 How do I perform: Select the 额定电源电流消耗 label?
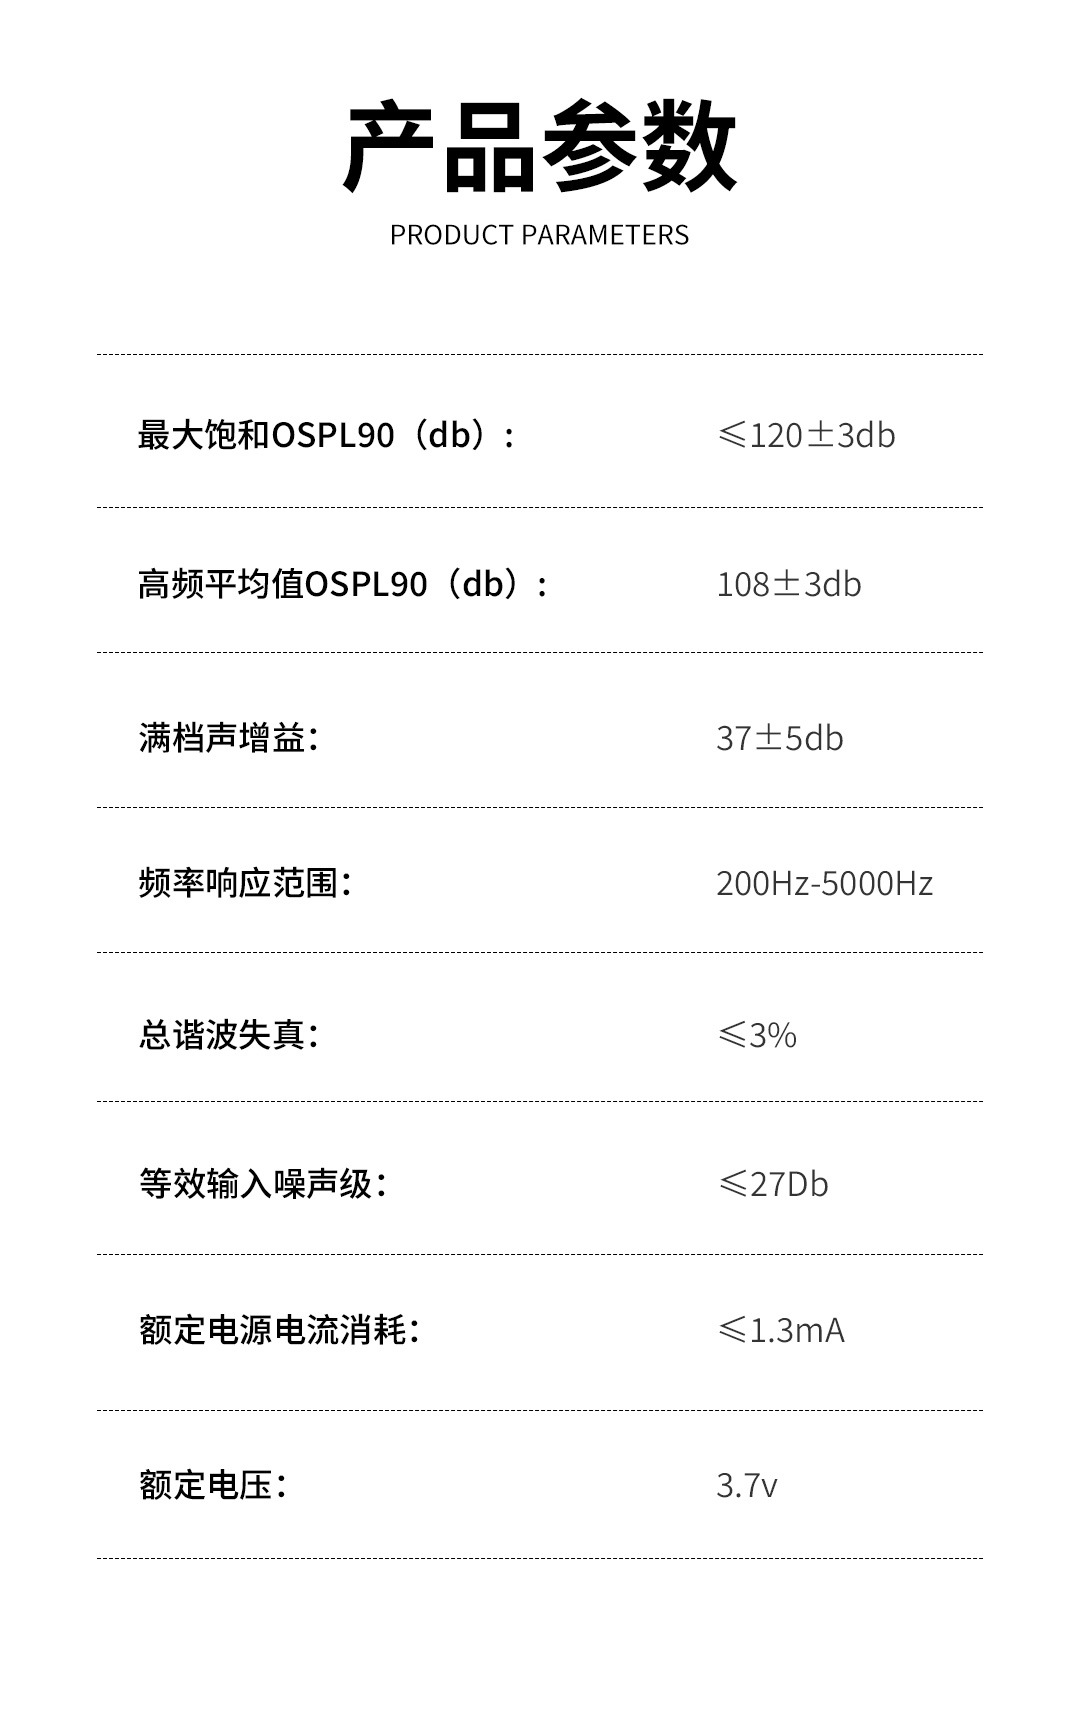279,1330
